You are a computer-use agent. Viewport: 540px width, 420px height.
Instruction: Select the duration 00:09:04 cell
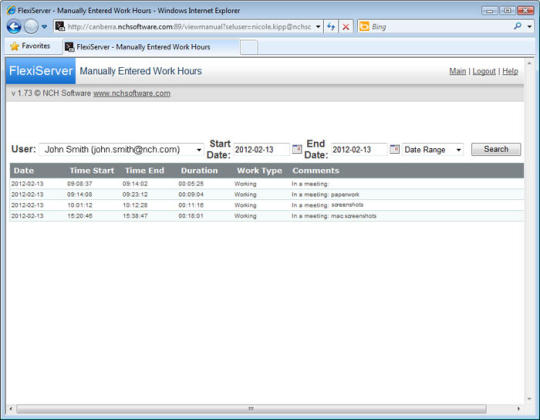click(191, 195)
